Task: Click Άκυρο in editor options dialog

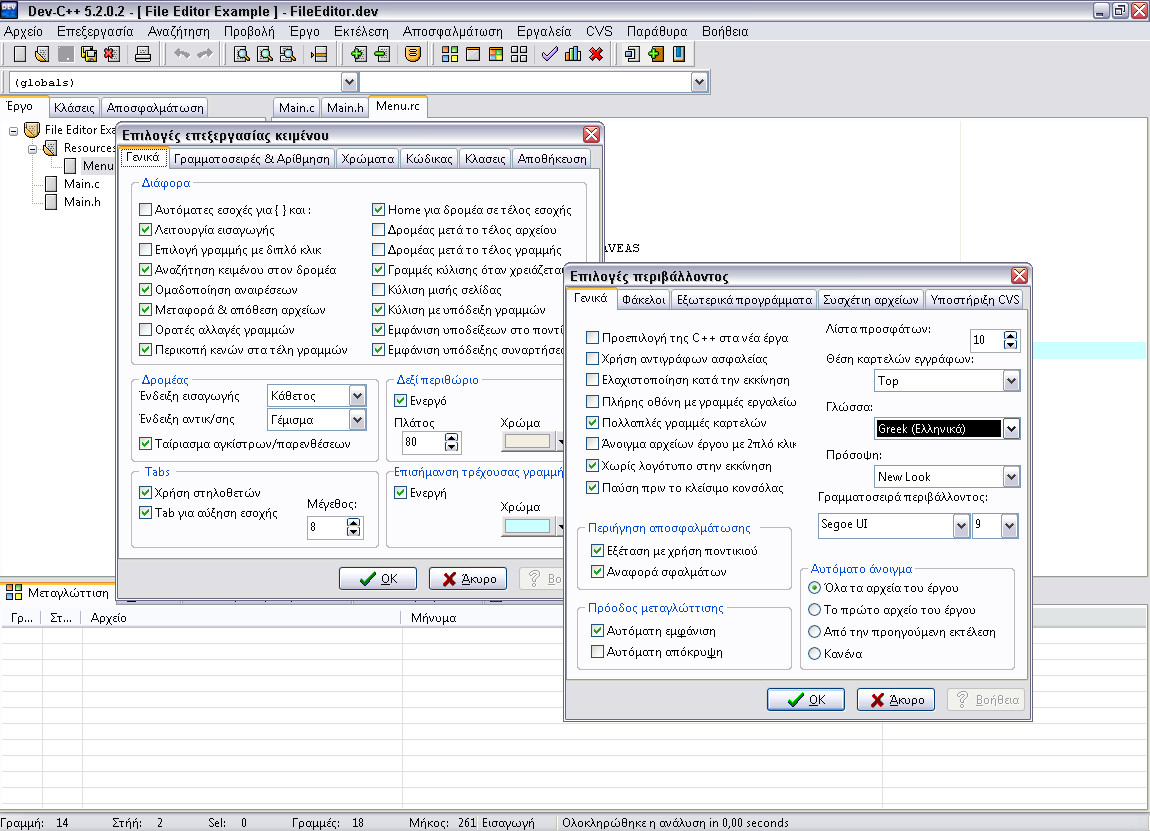Action: click(468, 579)
